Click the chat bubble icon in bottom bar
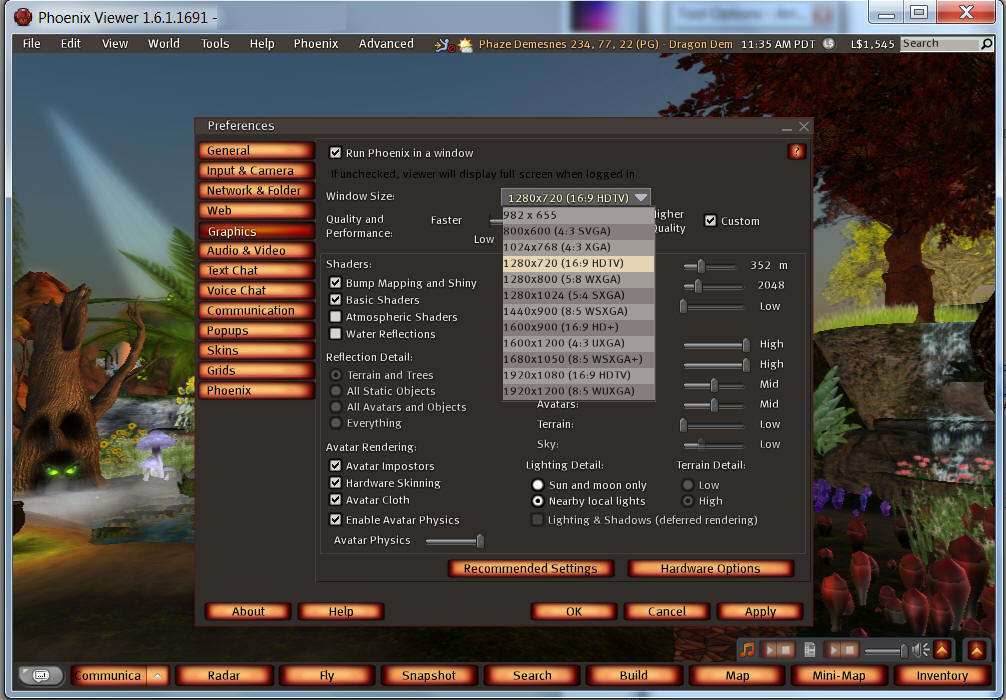 coord(41,675)
